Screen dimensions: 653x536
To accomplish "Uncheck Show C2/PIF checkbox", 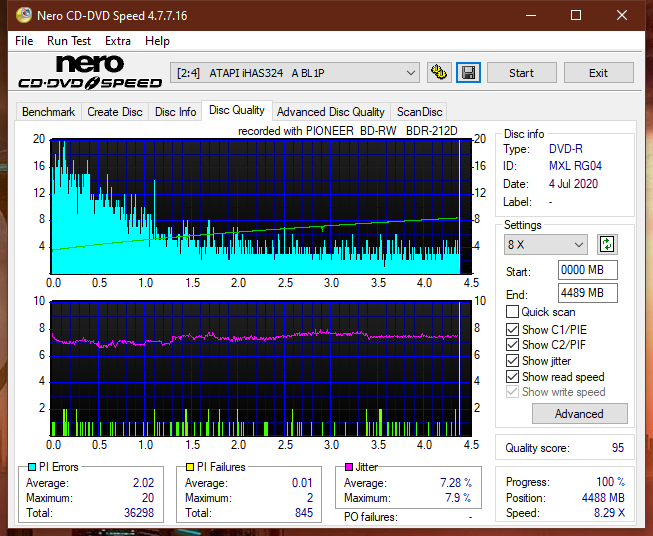I will pos(512,345).
